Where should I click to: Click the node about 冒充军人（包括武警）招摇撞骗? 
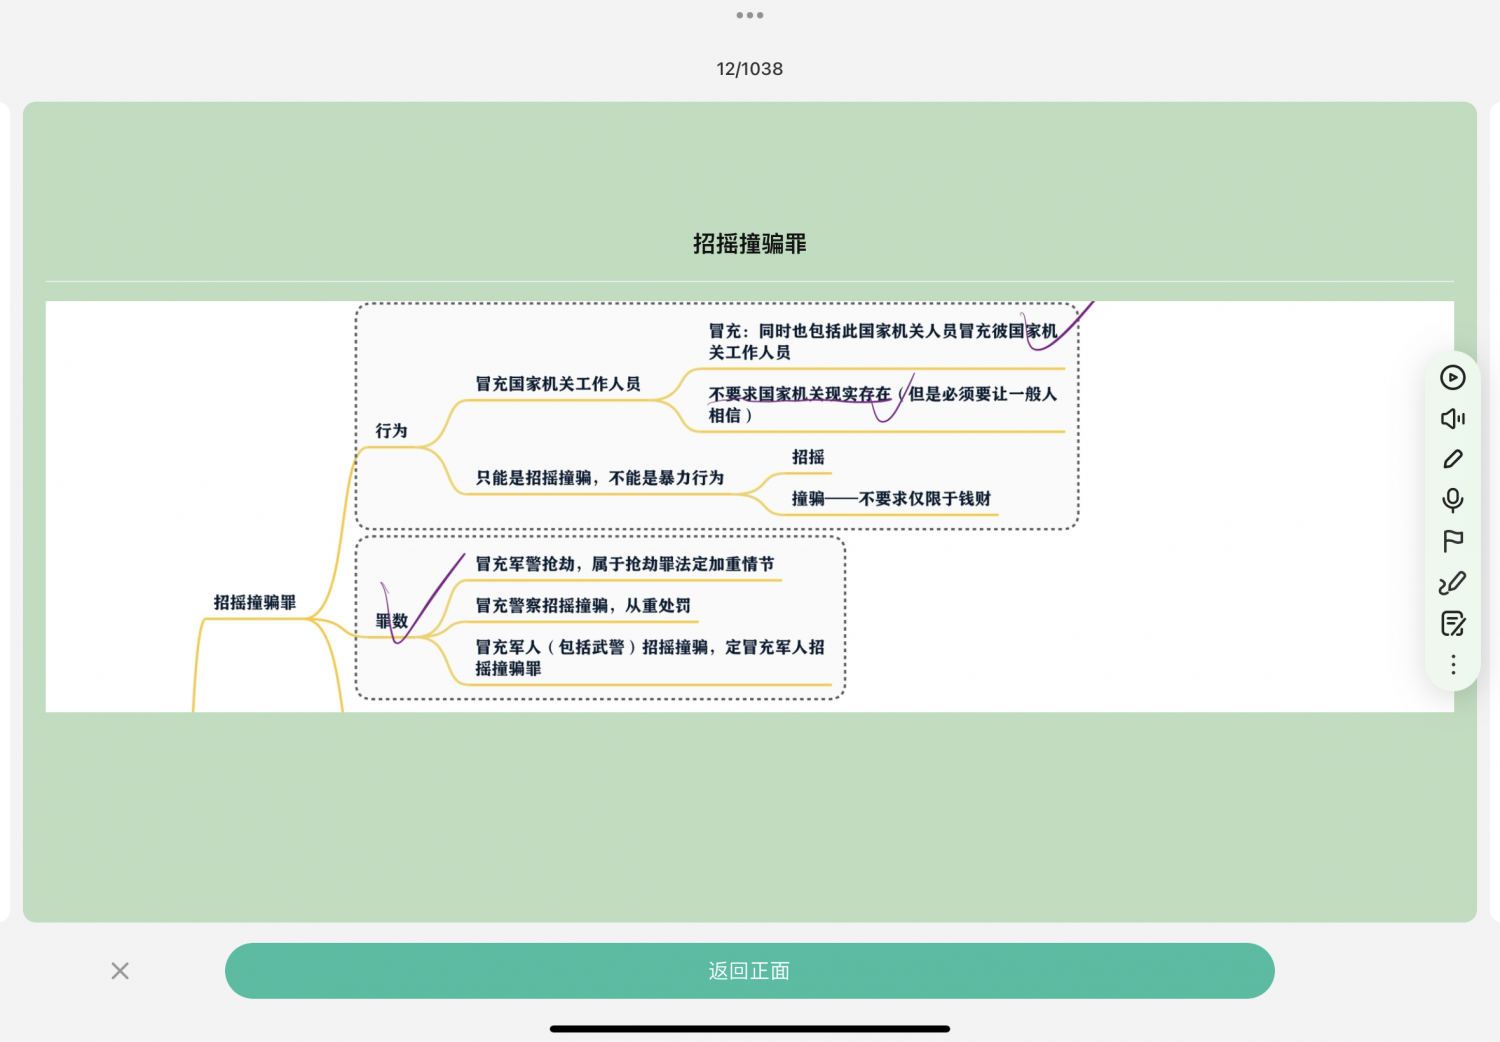tap(649, 657)
